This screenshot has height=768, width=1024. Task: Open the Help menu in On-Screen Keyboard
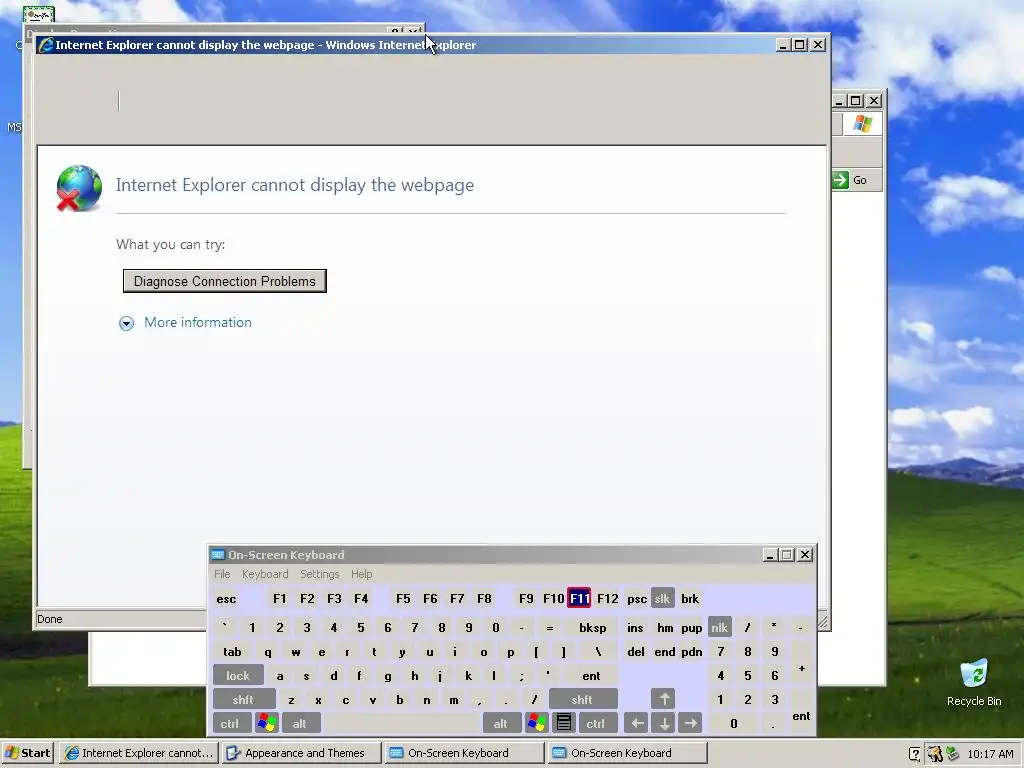[x=361, y=574]
